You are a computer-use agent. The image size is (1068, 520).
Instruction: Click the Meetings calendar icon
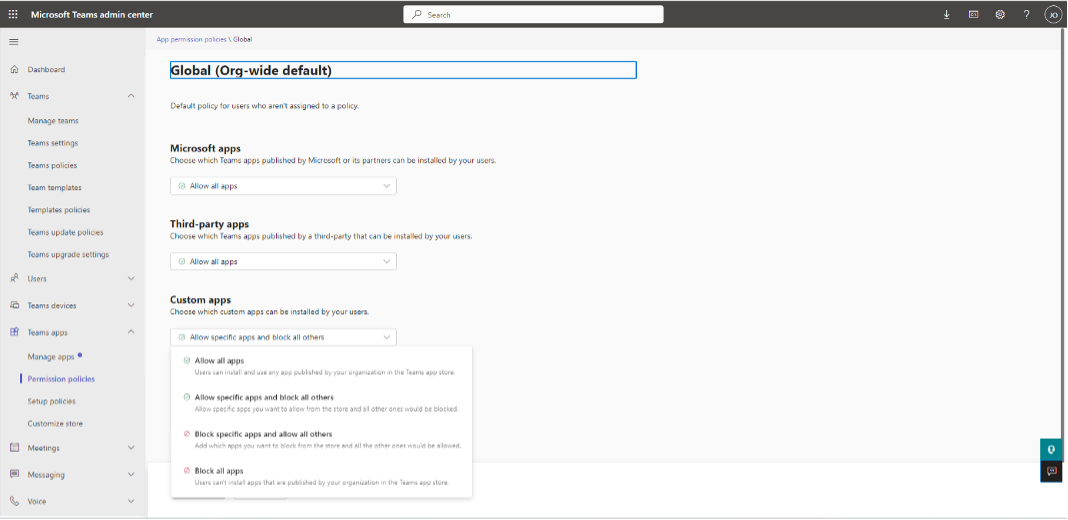coord(14,448)
